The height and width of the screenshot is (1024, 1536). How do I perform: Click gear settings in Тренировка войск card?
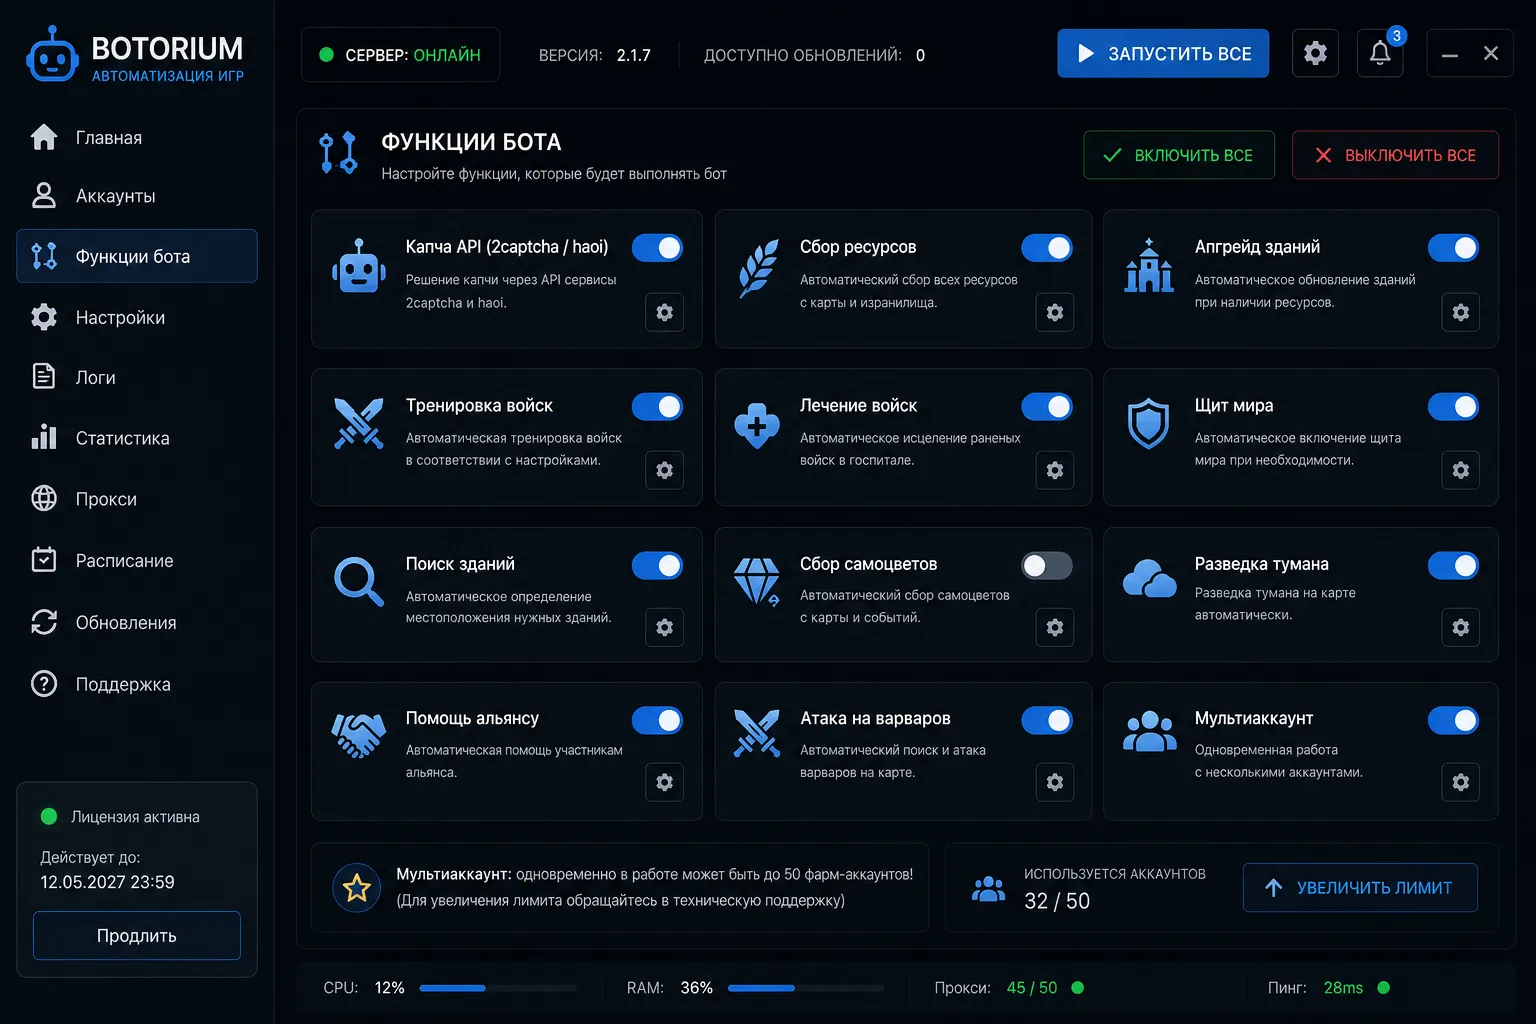click(665, 470)
